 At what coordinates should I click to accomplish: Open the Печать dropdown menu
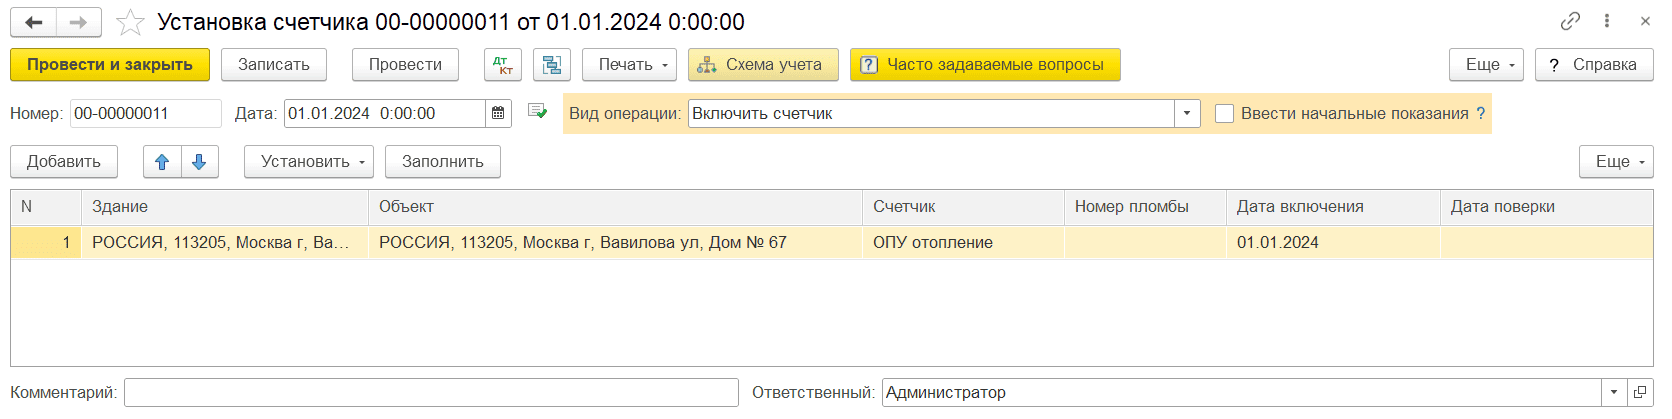coord(629,65)
